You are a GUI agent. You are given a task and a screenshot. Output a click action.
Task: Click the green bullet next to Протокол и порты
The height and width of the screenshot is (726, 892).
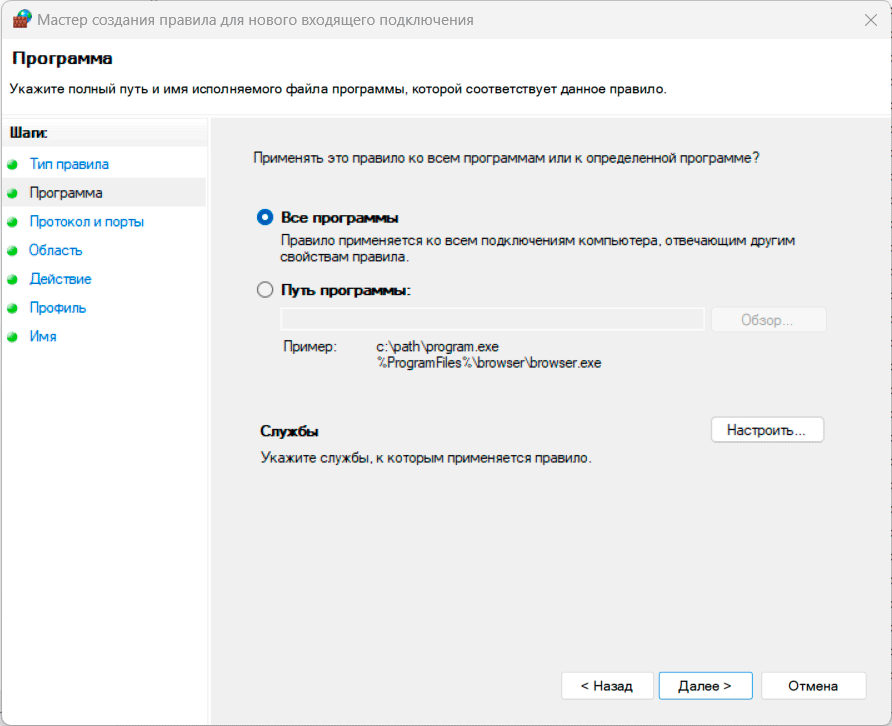[12, 222]
